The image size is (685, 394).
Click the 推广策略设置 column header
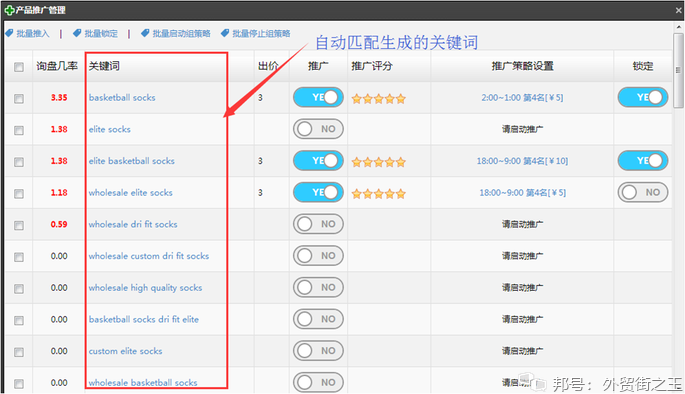pos(522,66)
